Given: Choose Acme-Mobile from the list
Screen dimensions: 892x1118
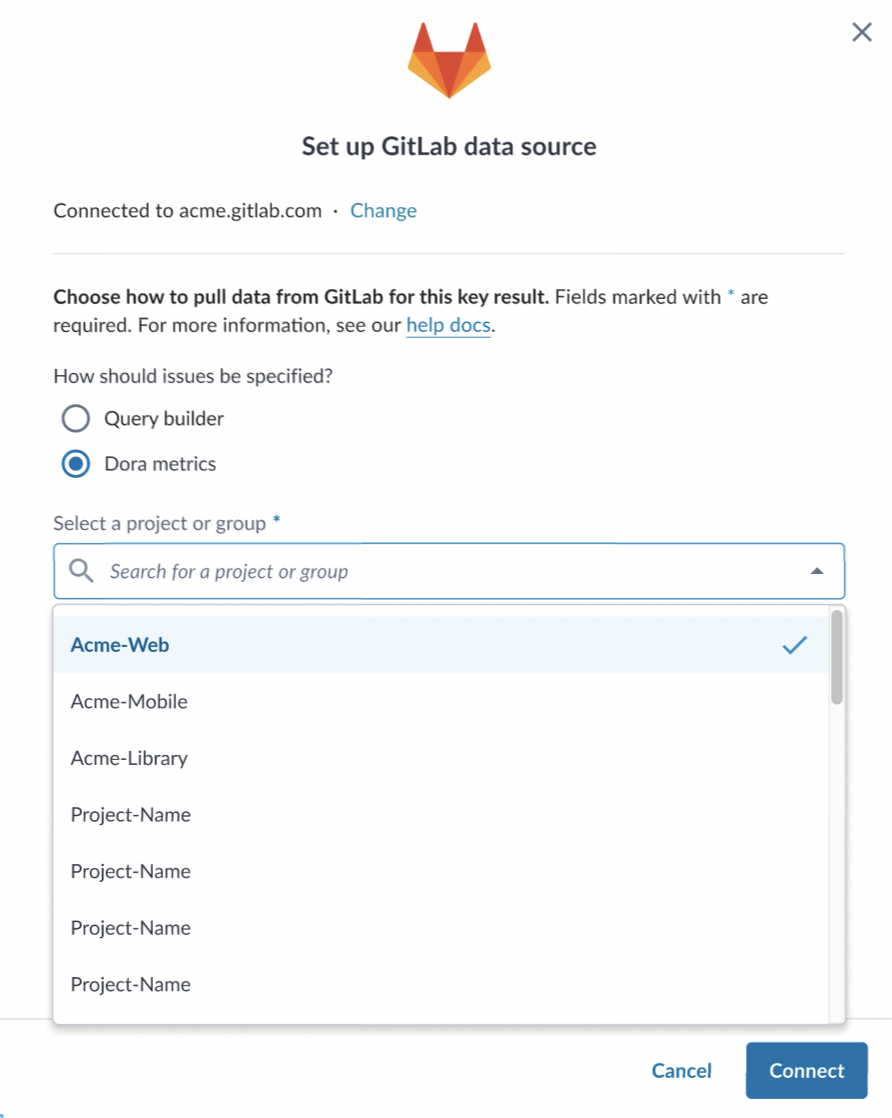Looking at the screenshot, I should (441, 702).
